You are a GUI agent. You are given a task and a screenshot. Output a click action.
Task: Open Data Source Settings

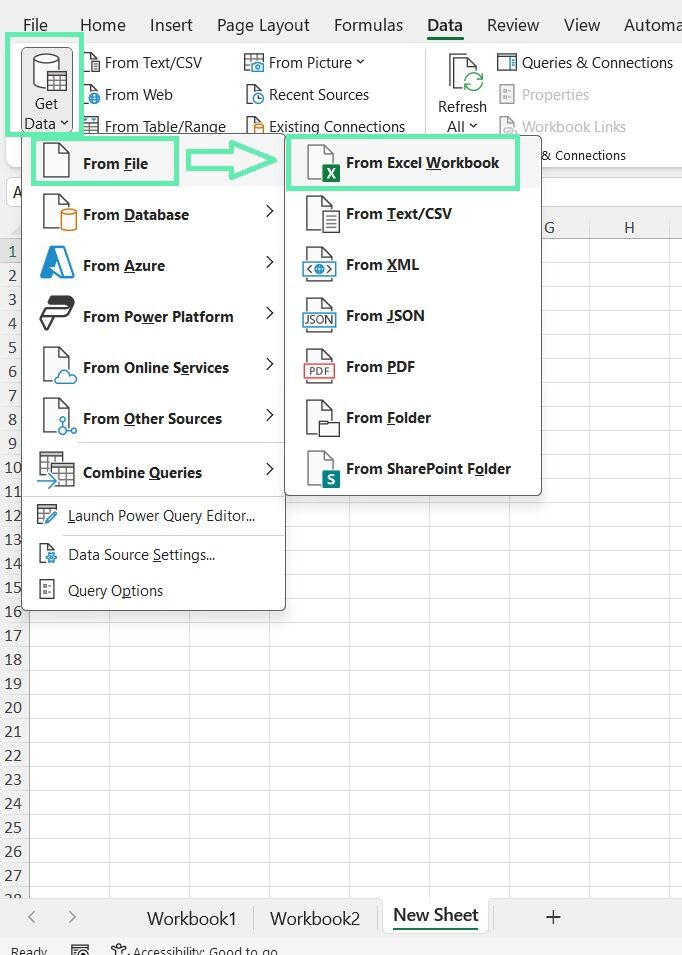153,554
